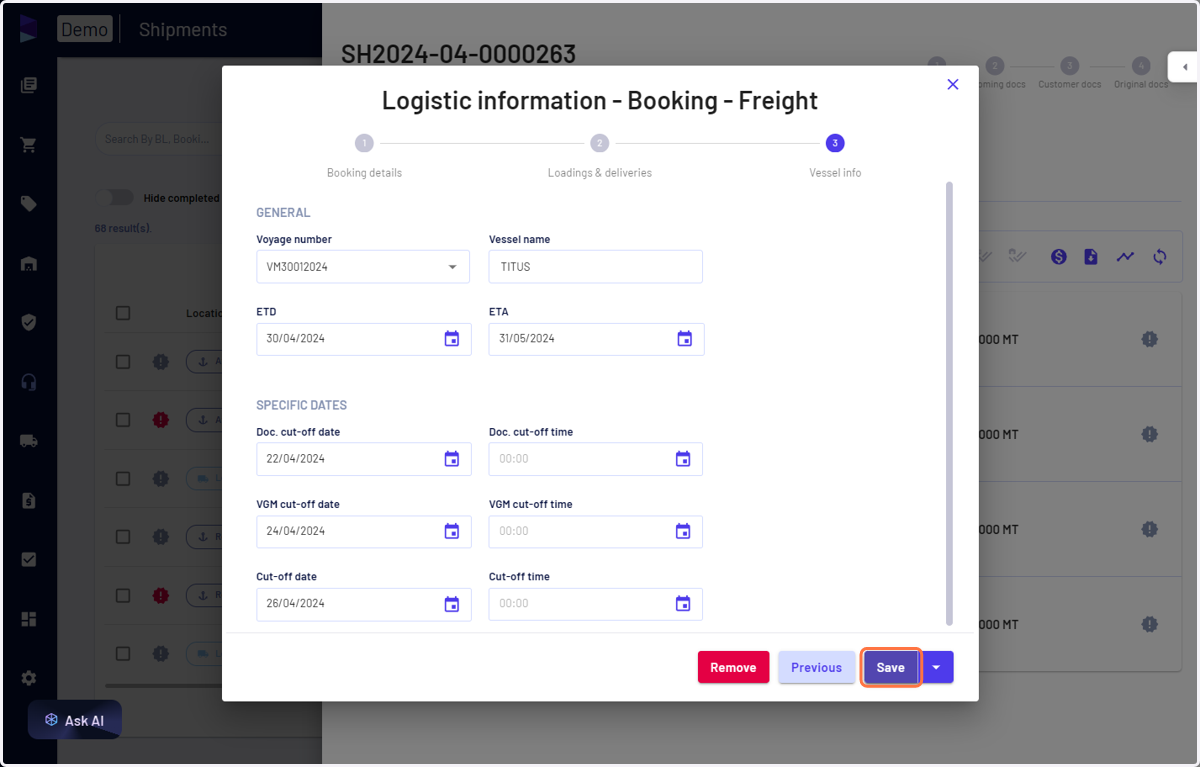
Task: Collapse the right side panel arrow
Action: 1184,67
